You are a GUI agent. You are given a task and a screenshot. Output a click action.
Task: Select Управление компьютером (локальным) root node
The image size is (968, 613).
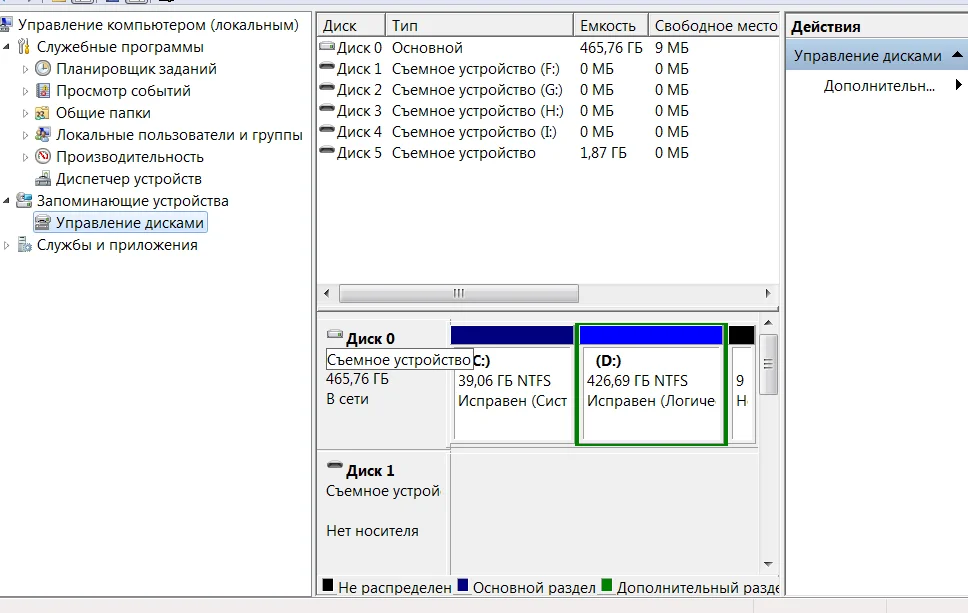click(158, 25)
